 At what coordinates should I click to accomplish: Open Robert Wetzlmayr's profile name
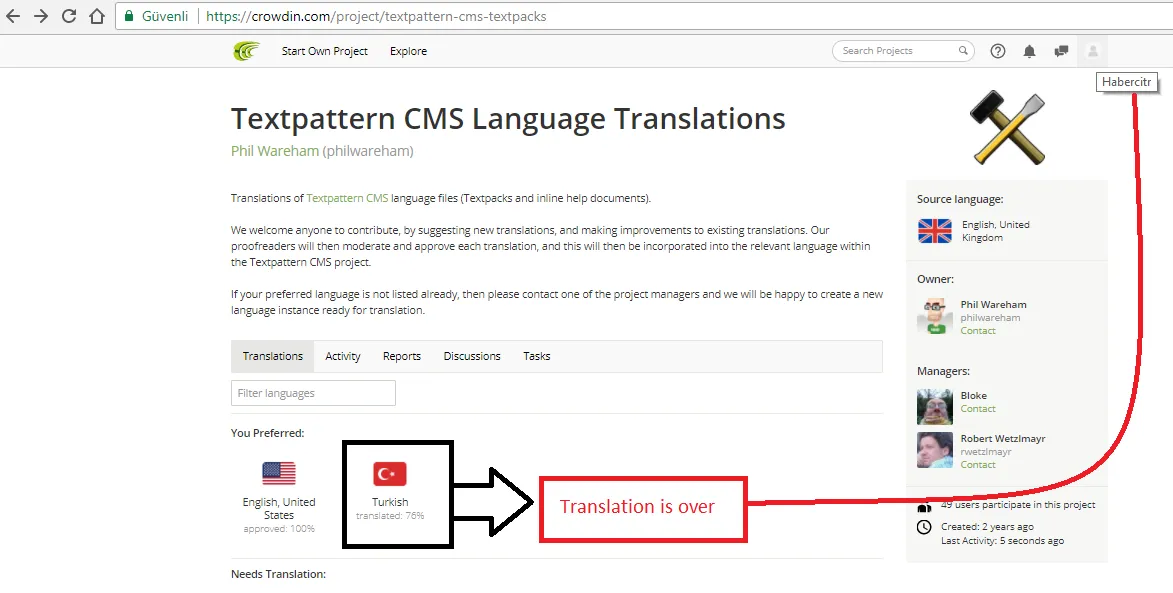point(1003,438)
